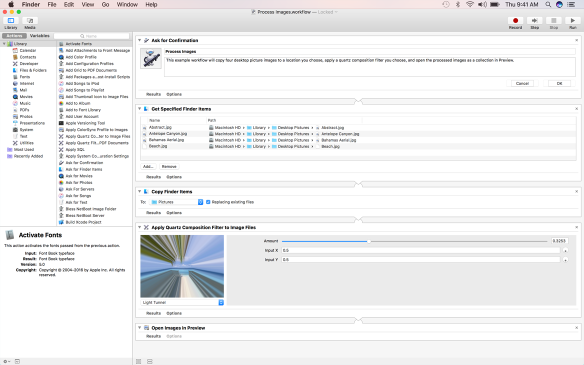Switch to the Actions tab

15,36
